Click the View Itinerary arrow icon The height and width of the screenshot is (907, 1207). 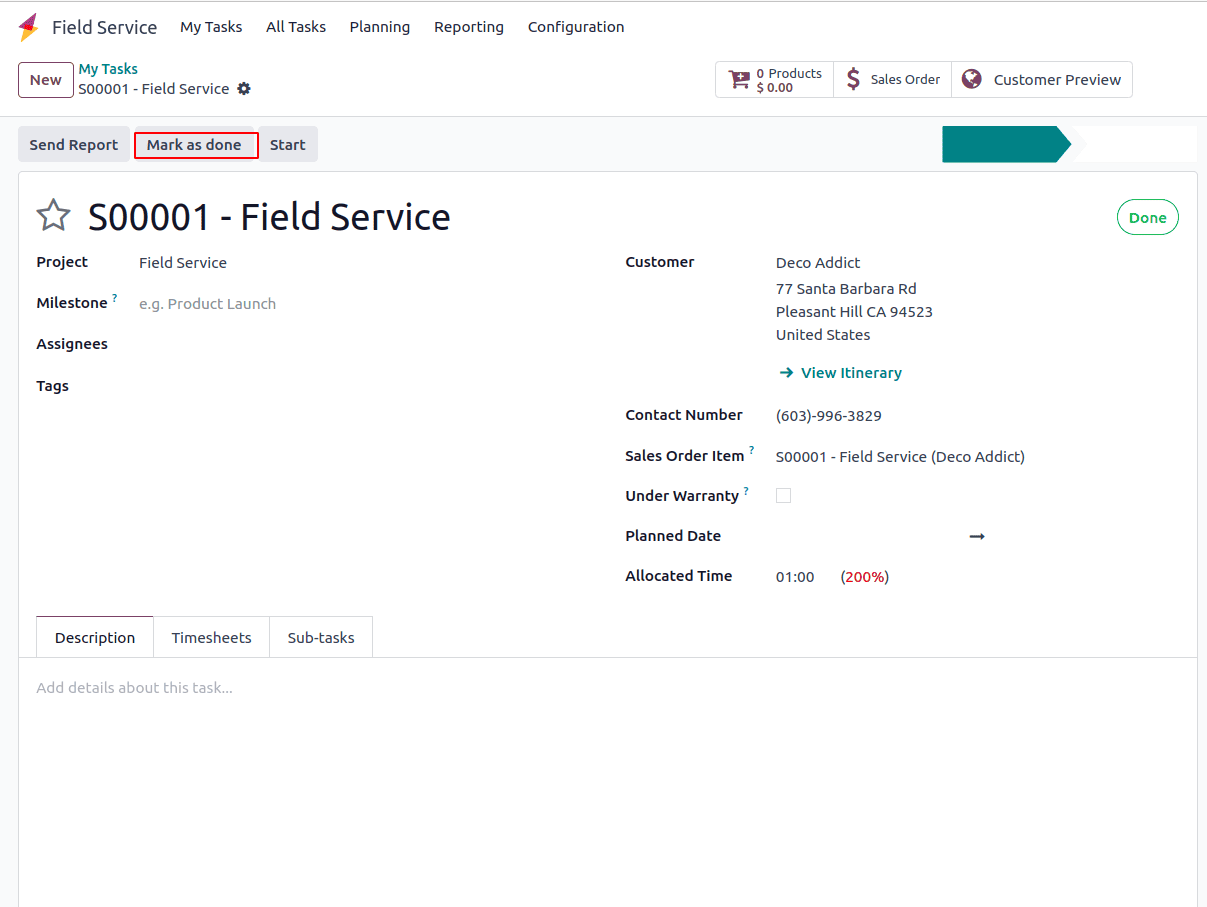(x=787, y=373)
